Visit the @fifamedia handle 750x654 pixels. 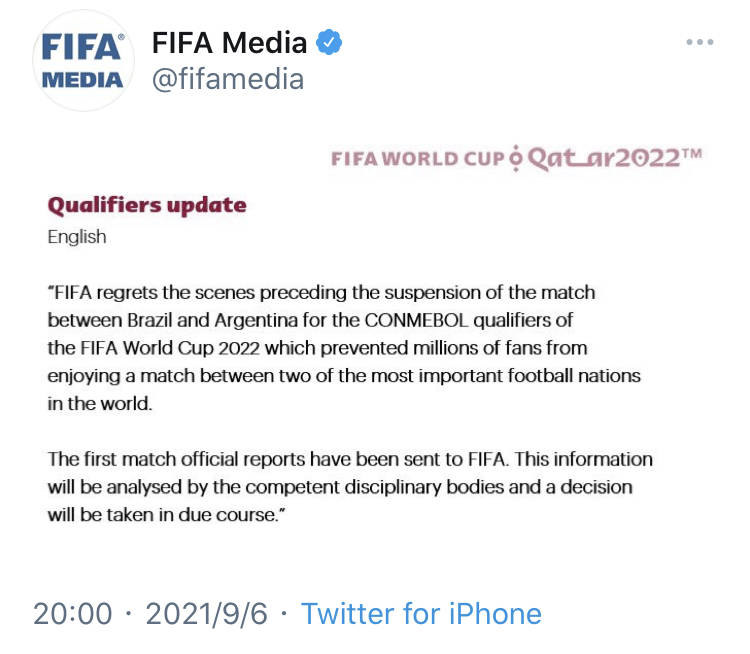click(x=228, y=79)
